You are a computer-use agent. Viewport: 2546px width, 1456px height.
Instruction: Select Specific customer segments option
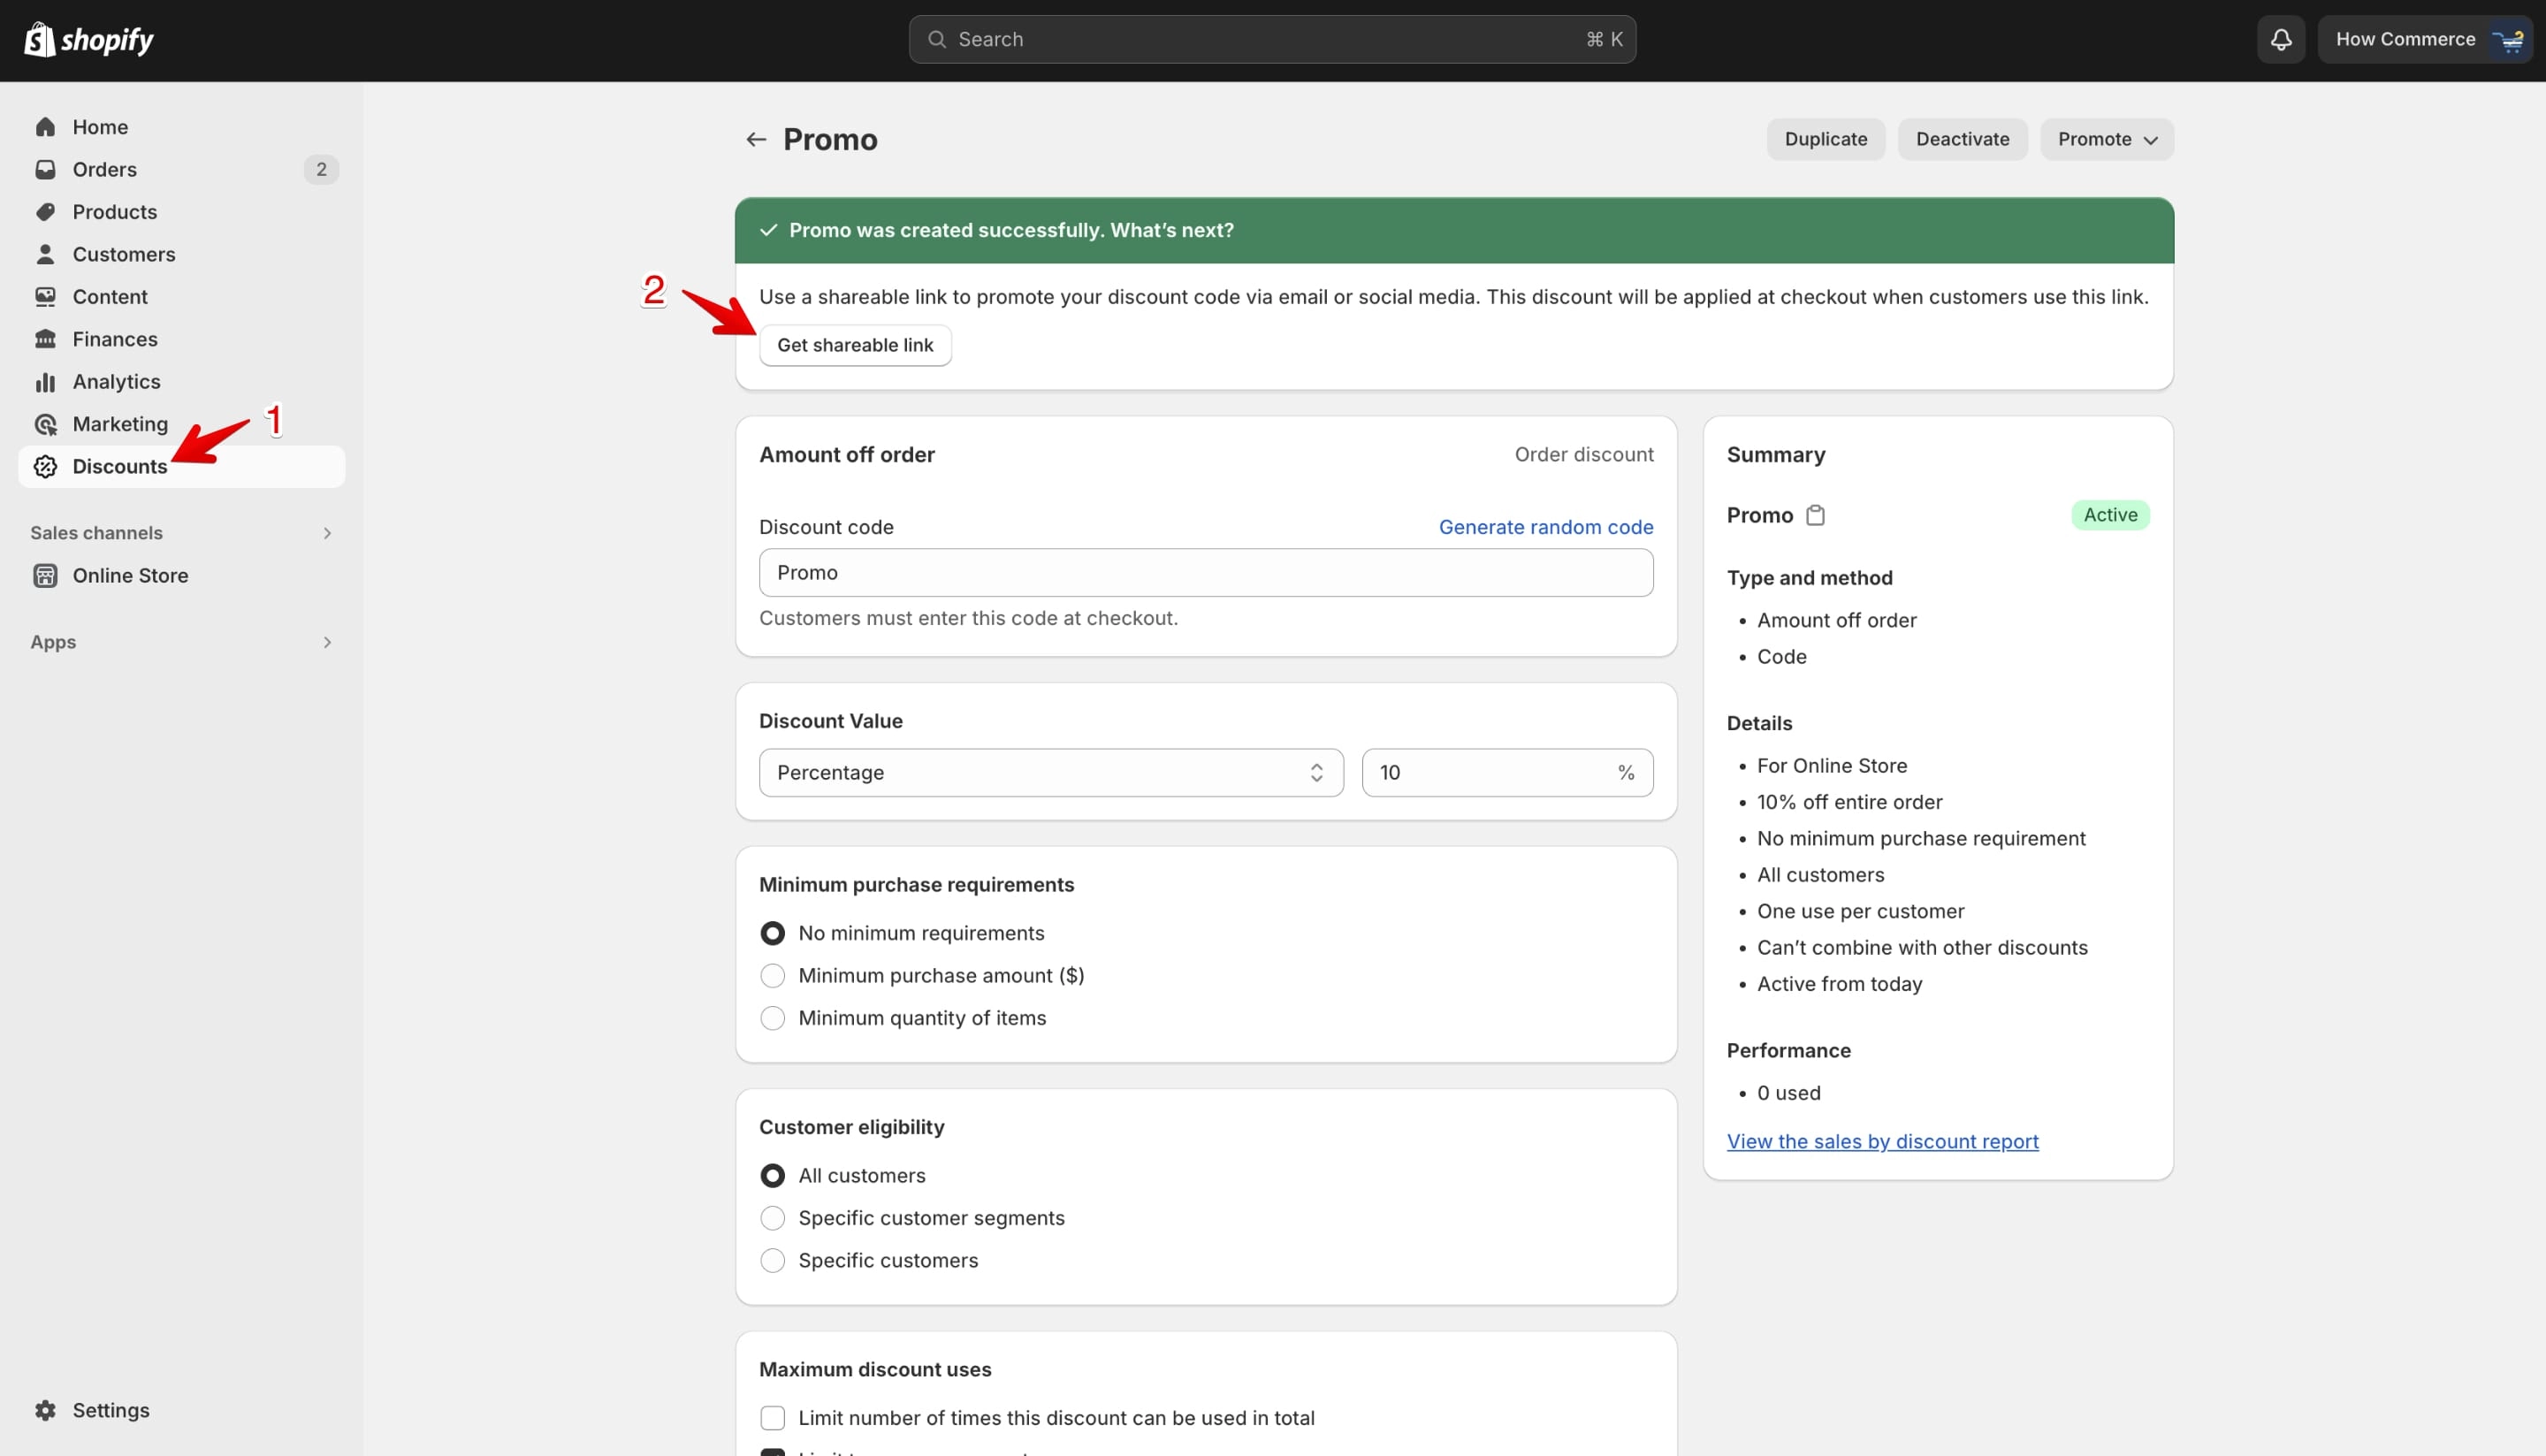pos(772,1218)
